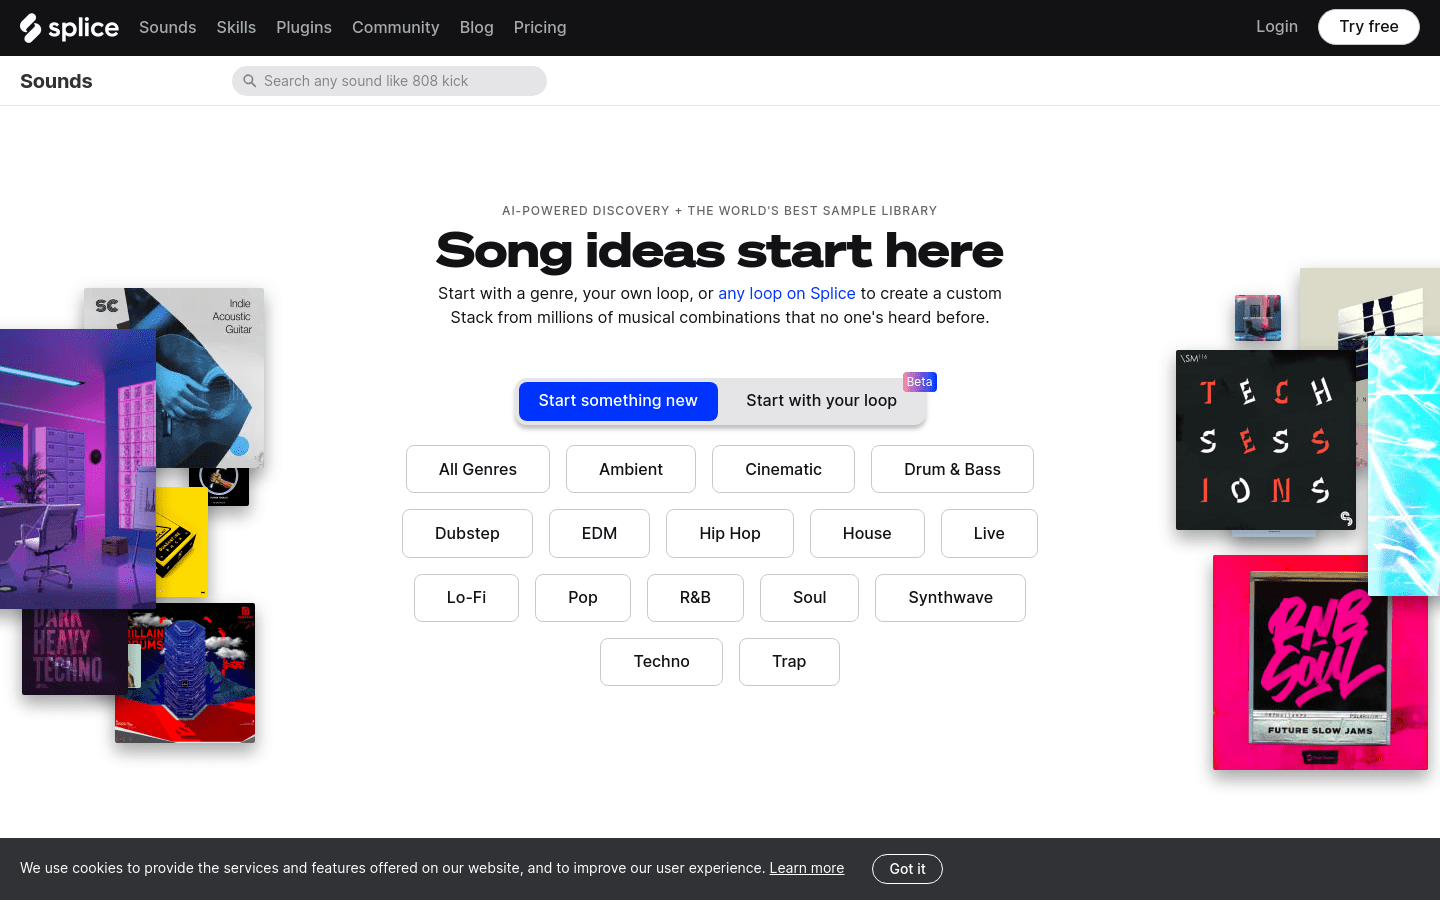
Task: Open the purple office room pack cover
Action: pyautogui.click(x=78, y=469)
